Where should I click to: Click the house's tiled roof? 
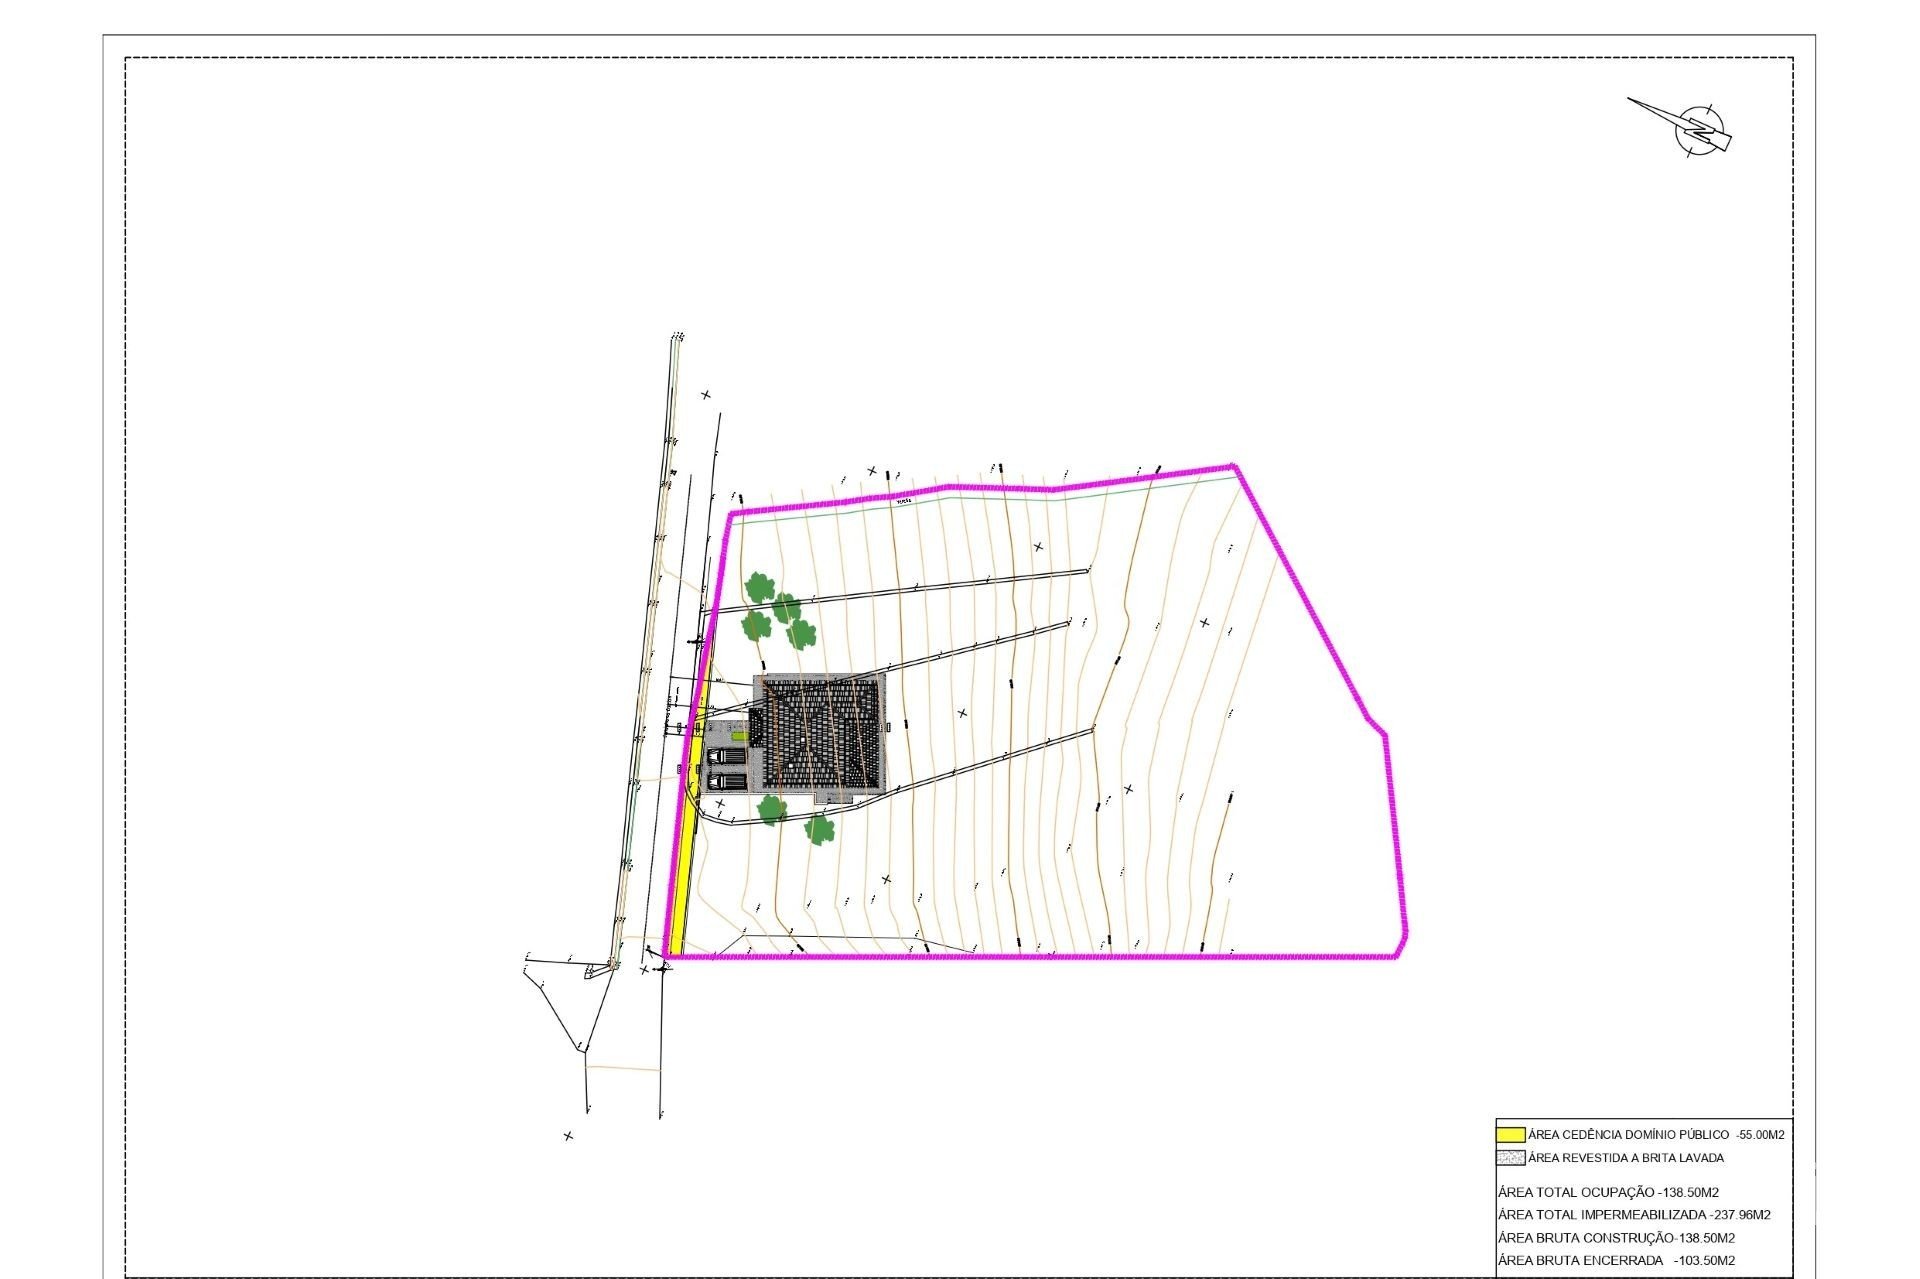coord(822,736)
